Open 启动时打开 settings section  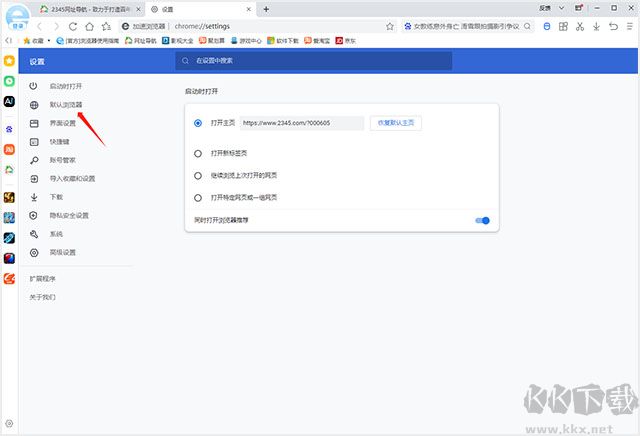tap(66, 86)
